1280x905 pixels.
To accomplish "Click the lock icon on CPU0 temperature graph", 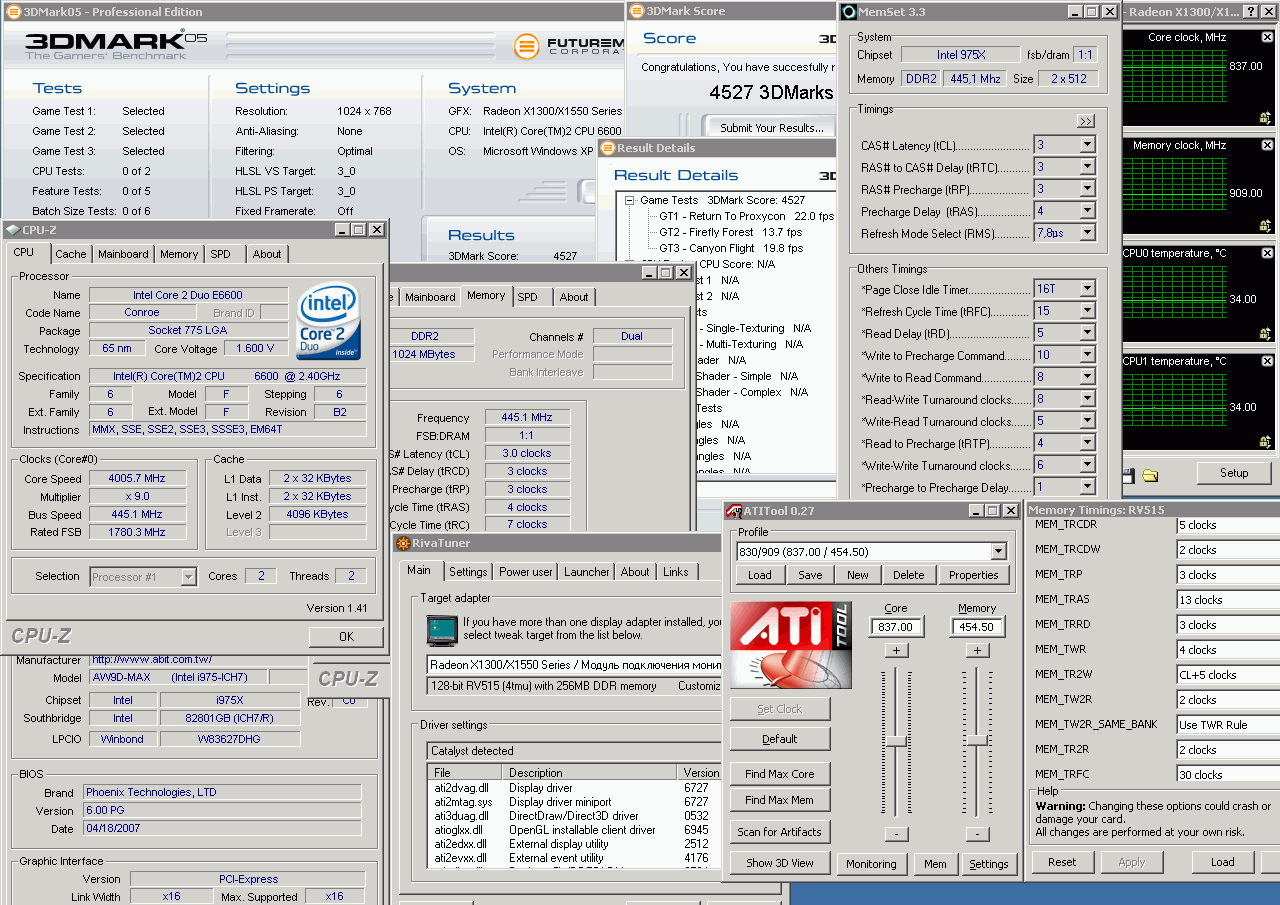I will pos(1266,334).
